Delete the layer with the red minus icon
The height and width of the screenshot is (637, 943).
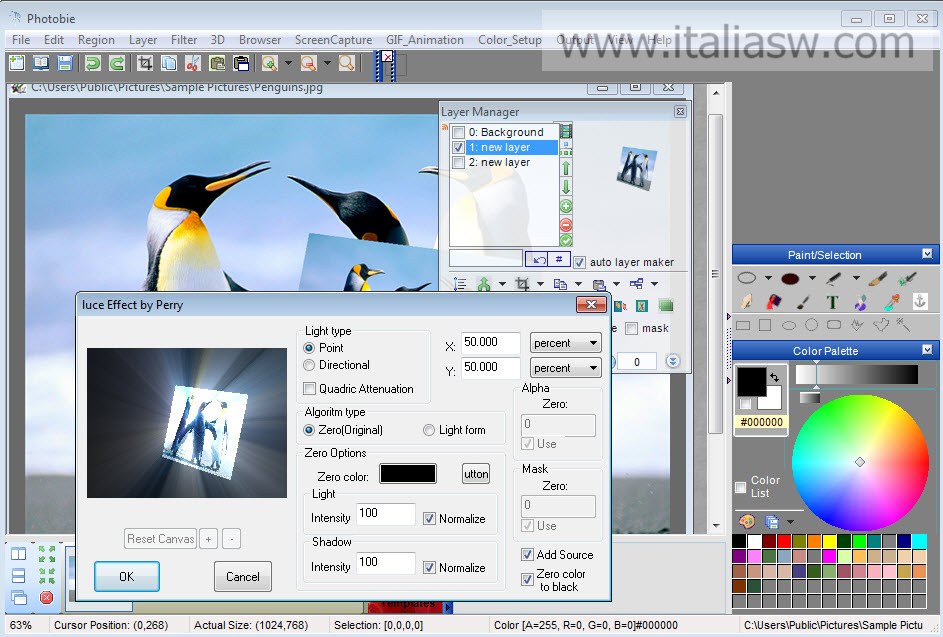pos(566,225)
